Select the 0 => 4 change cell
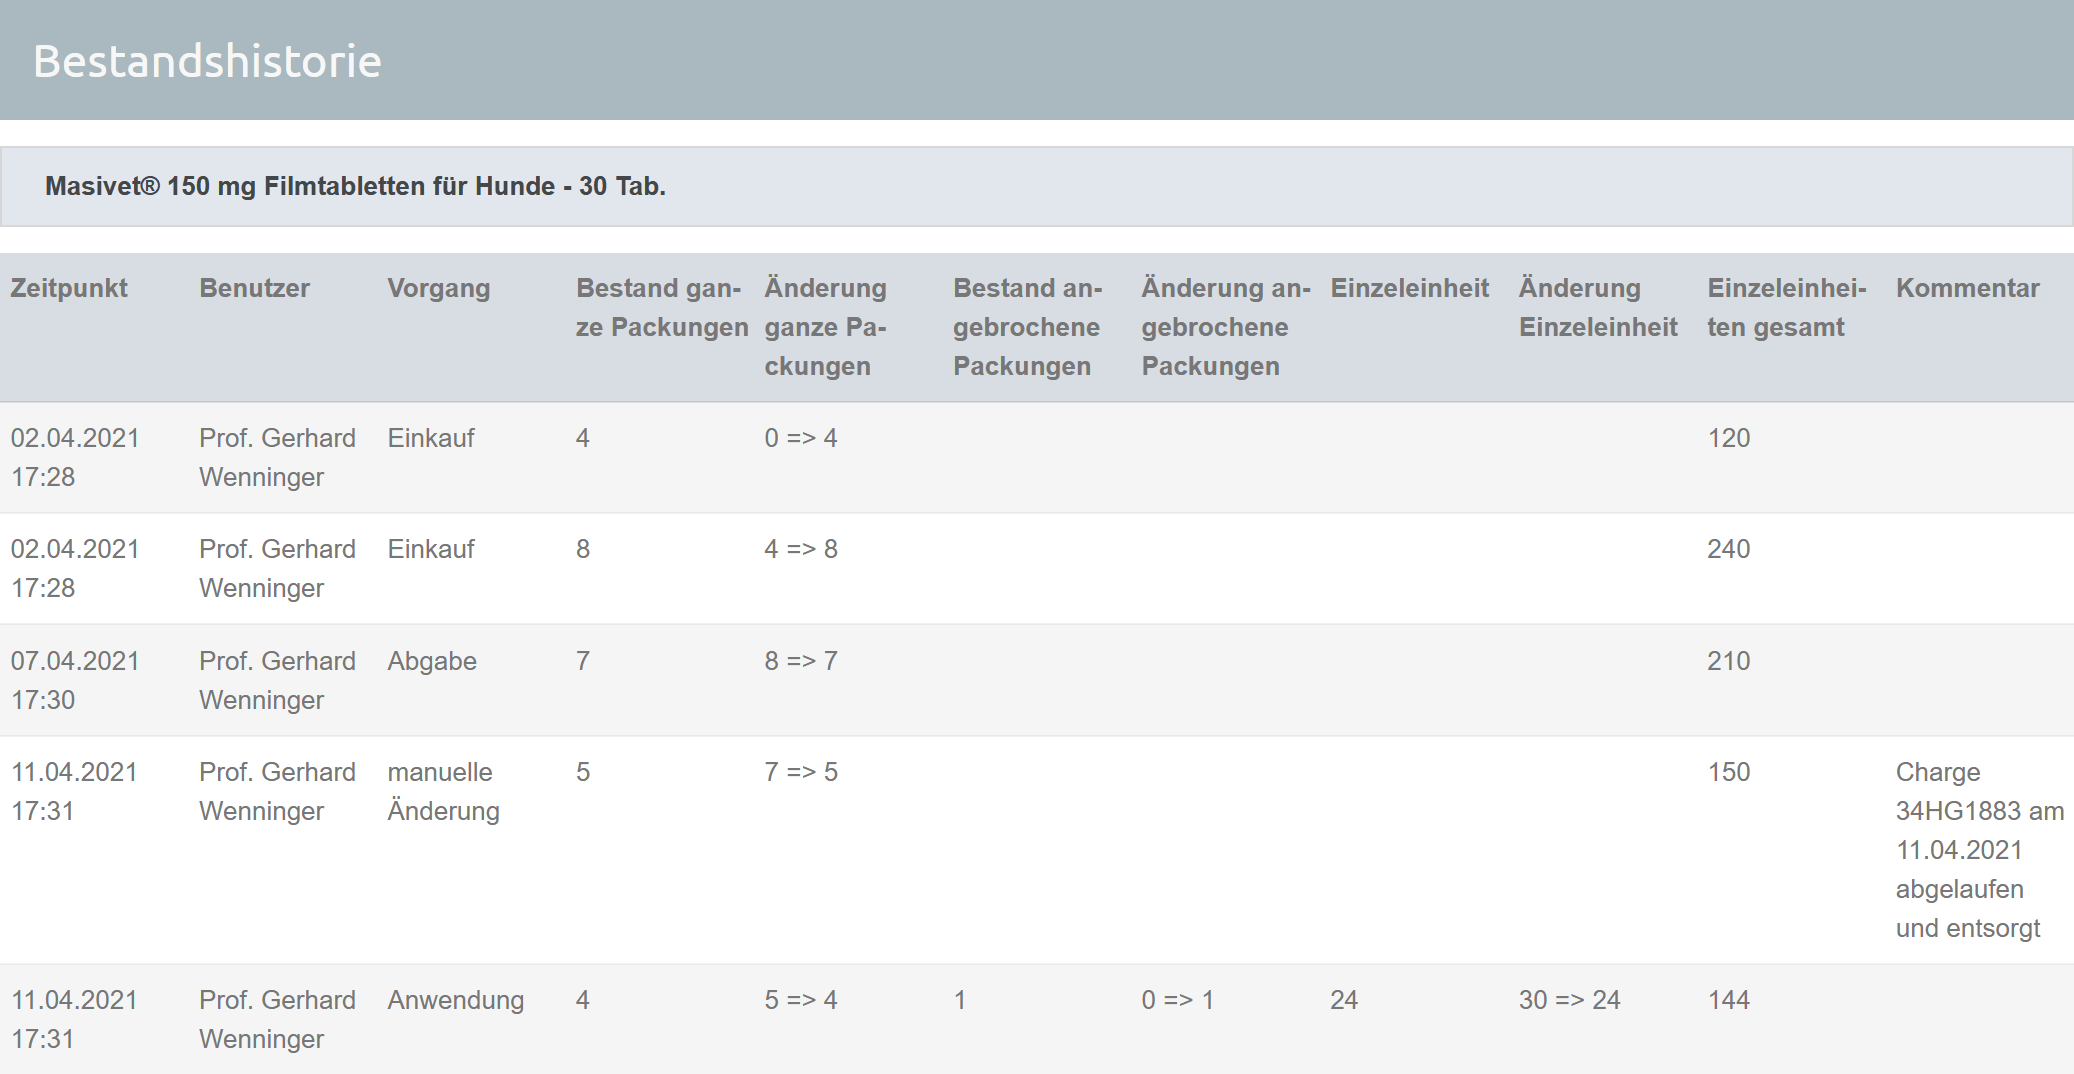This screenshot has width=2074, height=1074. (x=800, y=438)
